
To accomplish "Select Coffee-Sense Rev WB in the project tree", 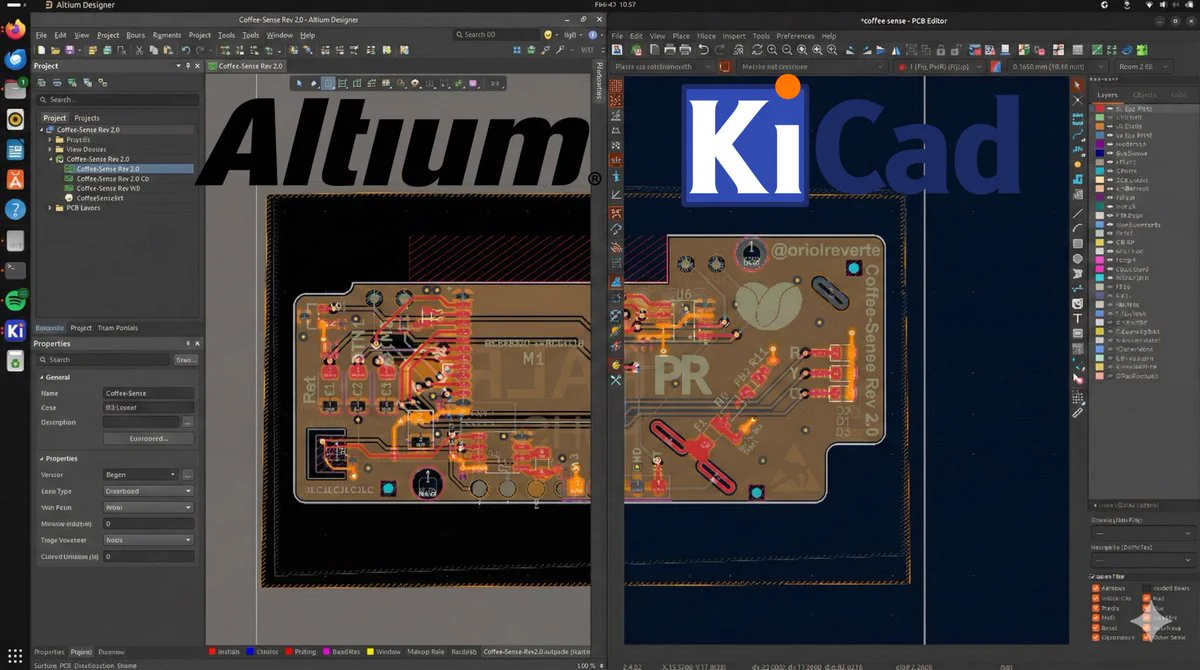I will pos(108,188).
